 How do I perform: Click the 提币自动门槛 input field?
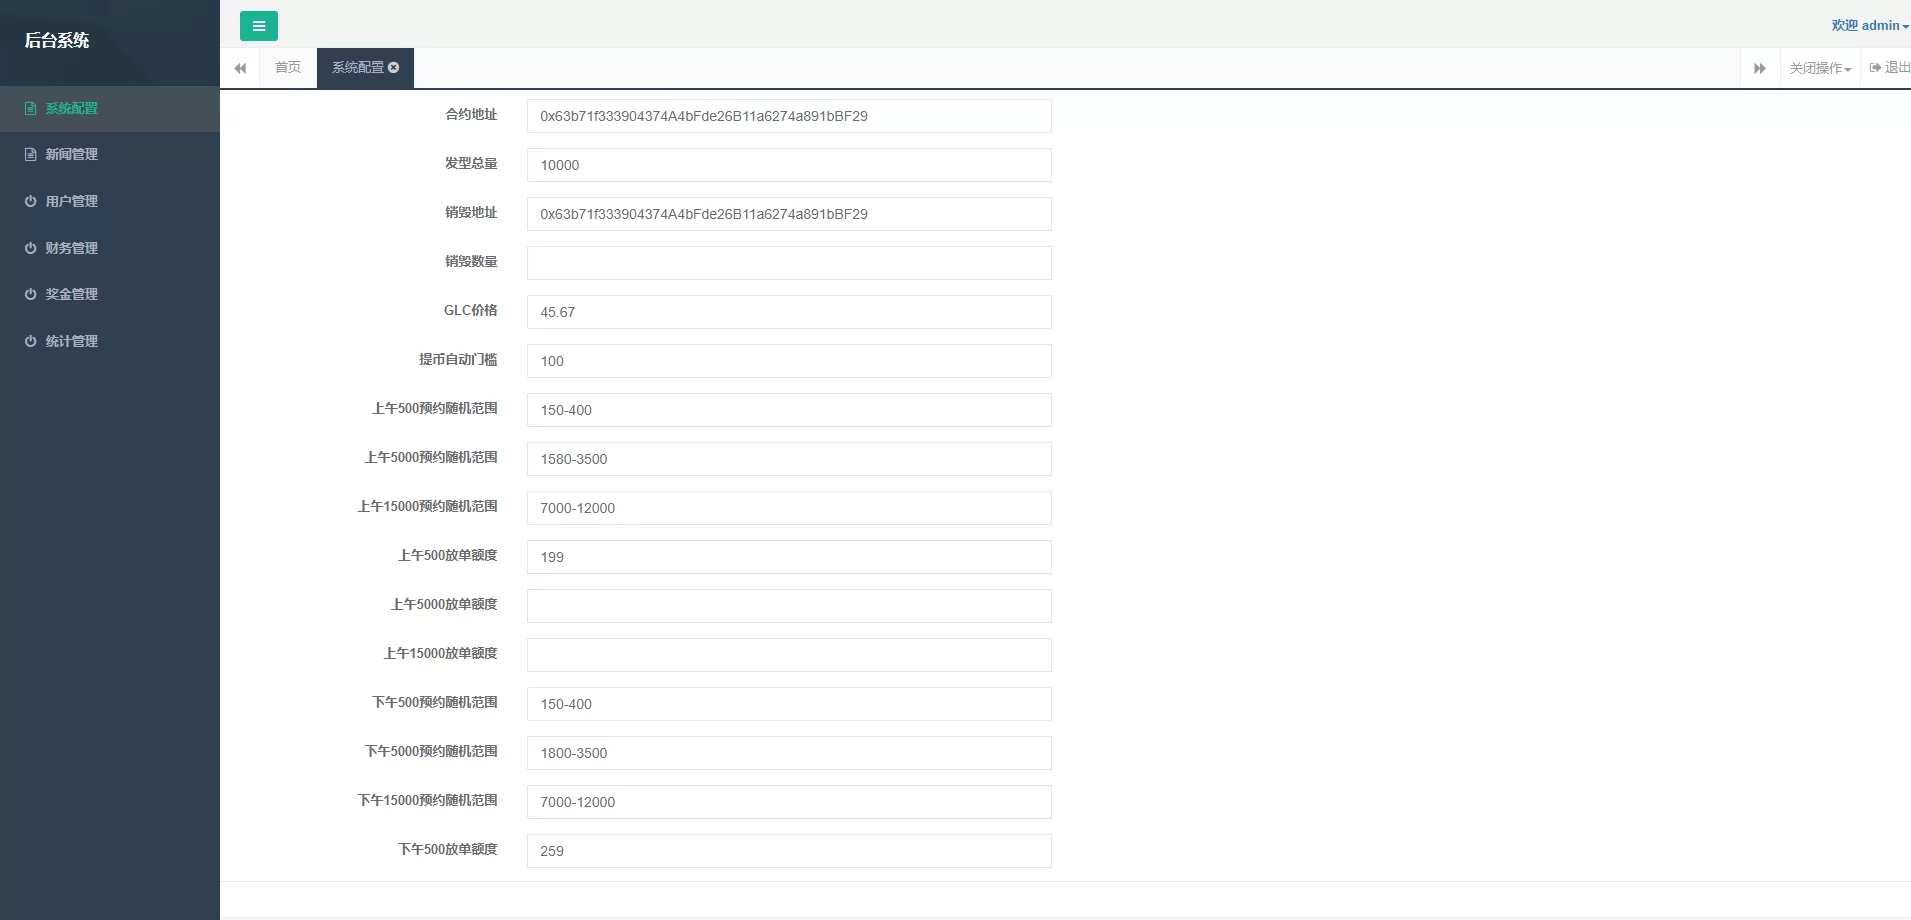tap(788, 361)
